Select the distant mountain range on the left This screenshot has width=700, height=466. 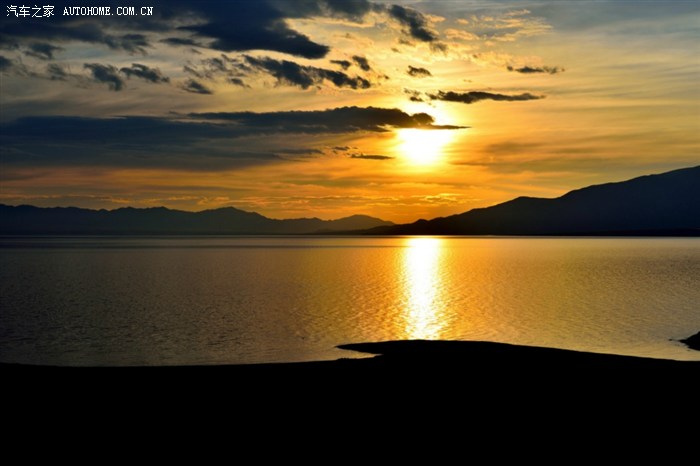[x=150, y=220]
